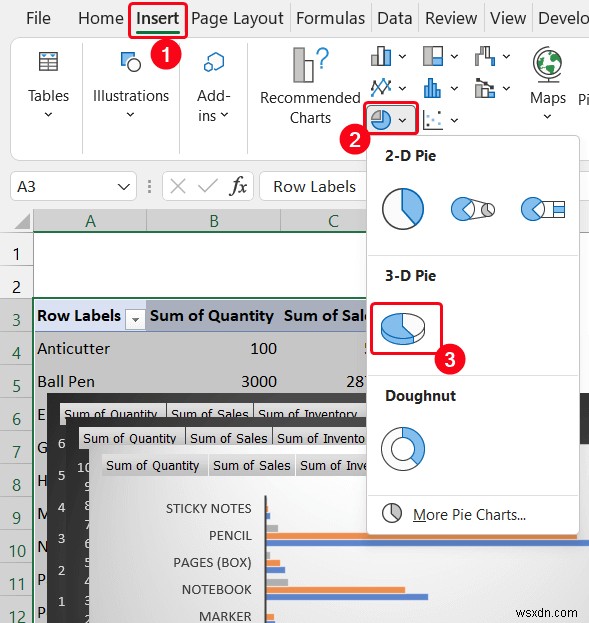
Task: Choose the 2-D Pie chart option
Action: [x=403, y=209]
